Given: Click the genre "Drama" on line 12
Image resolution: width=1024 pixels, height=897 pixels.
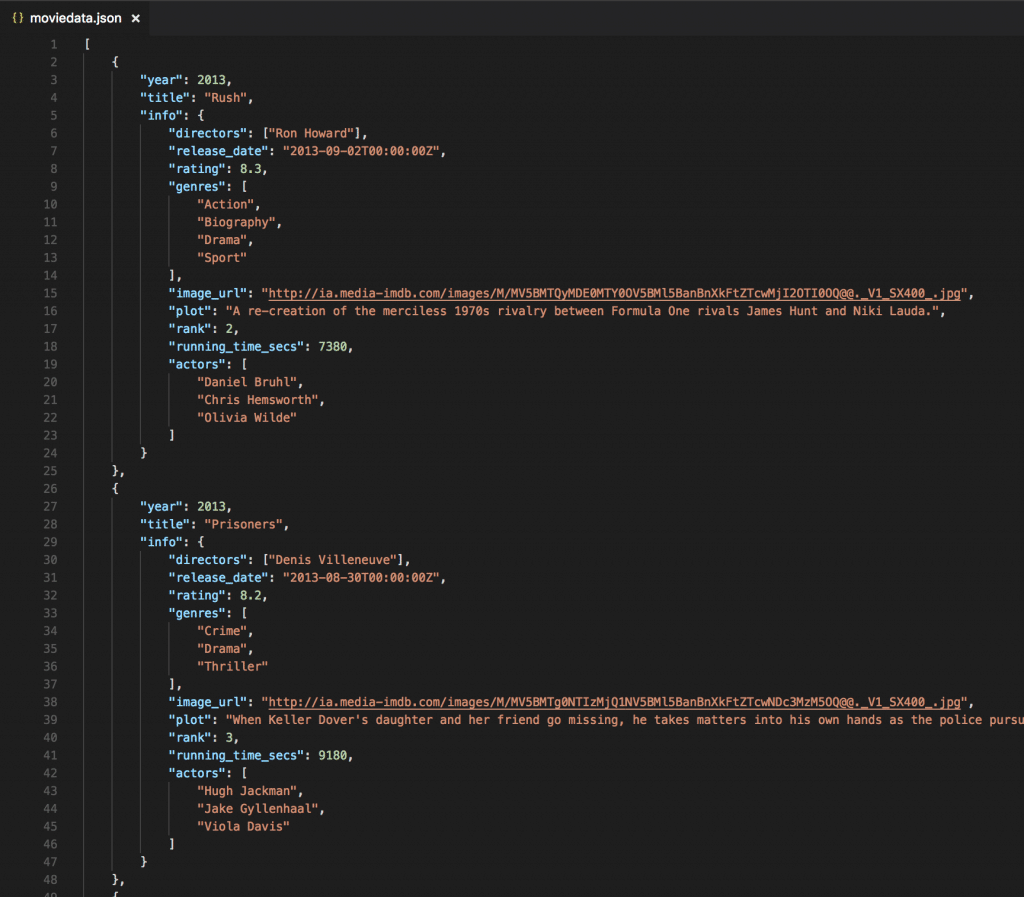Looking at the screenshot, I should click(x=222, y=240).
